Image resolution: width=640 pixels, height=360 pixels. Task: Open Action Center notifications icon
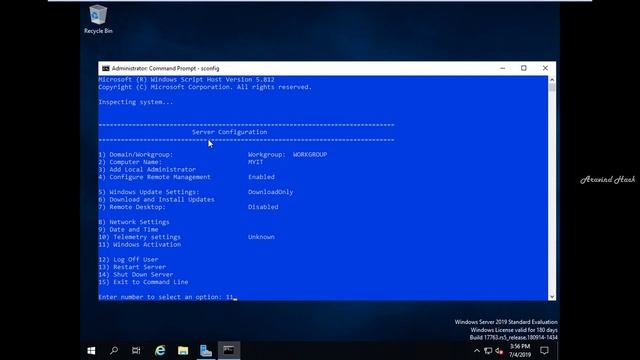(544, 351)
